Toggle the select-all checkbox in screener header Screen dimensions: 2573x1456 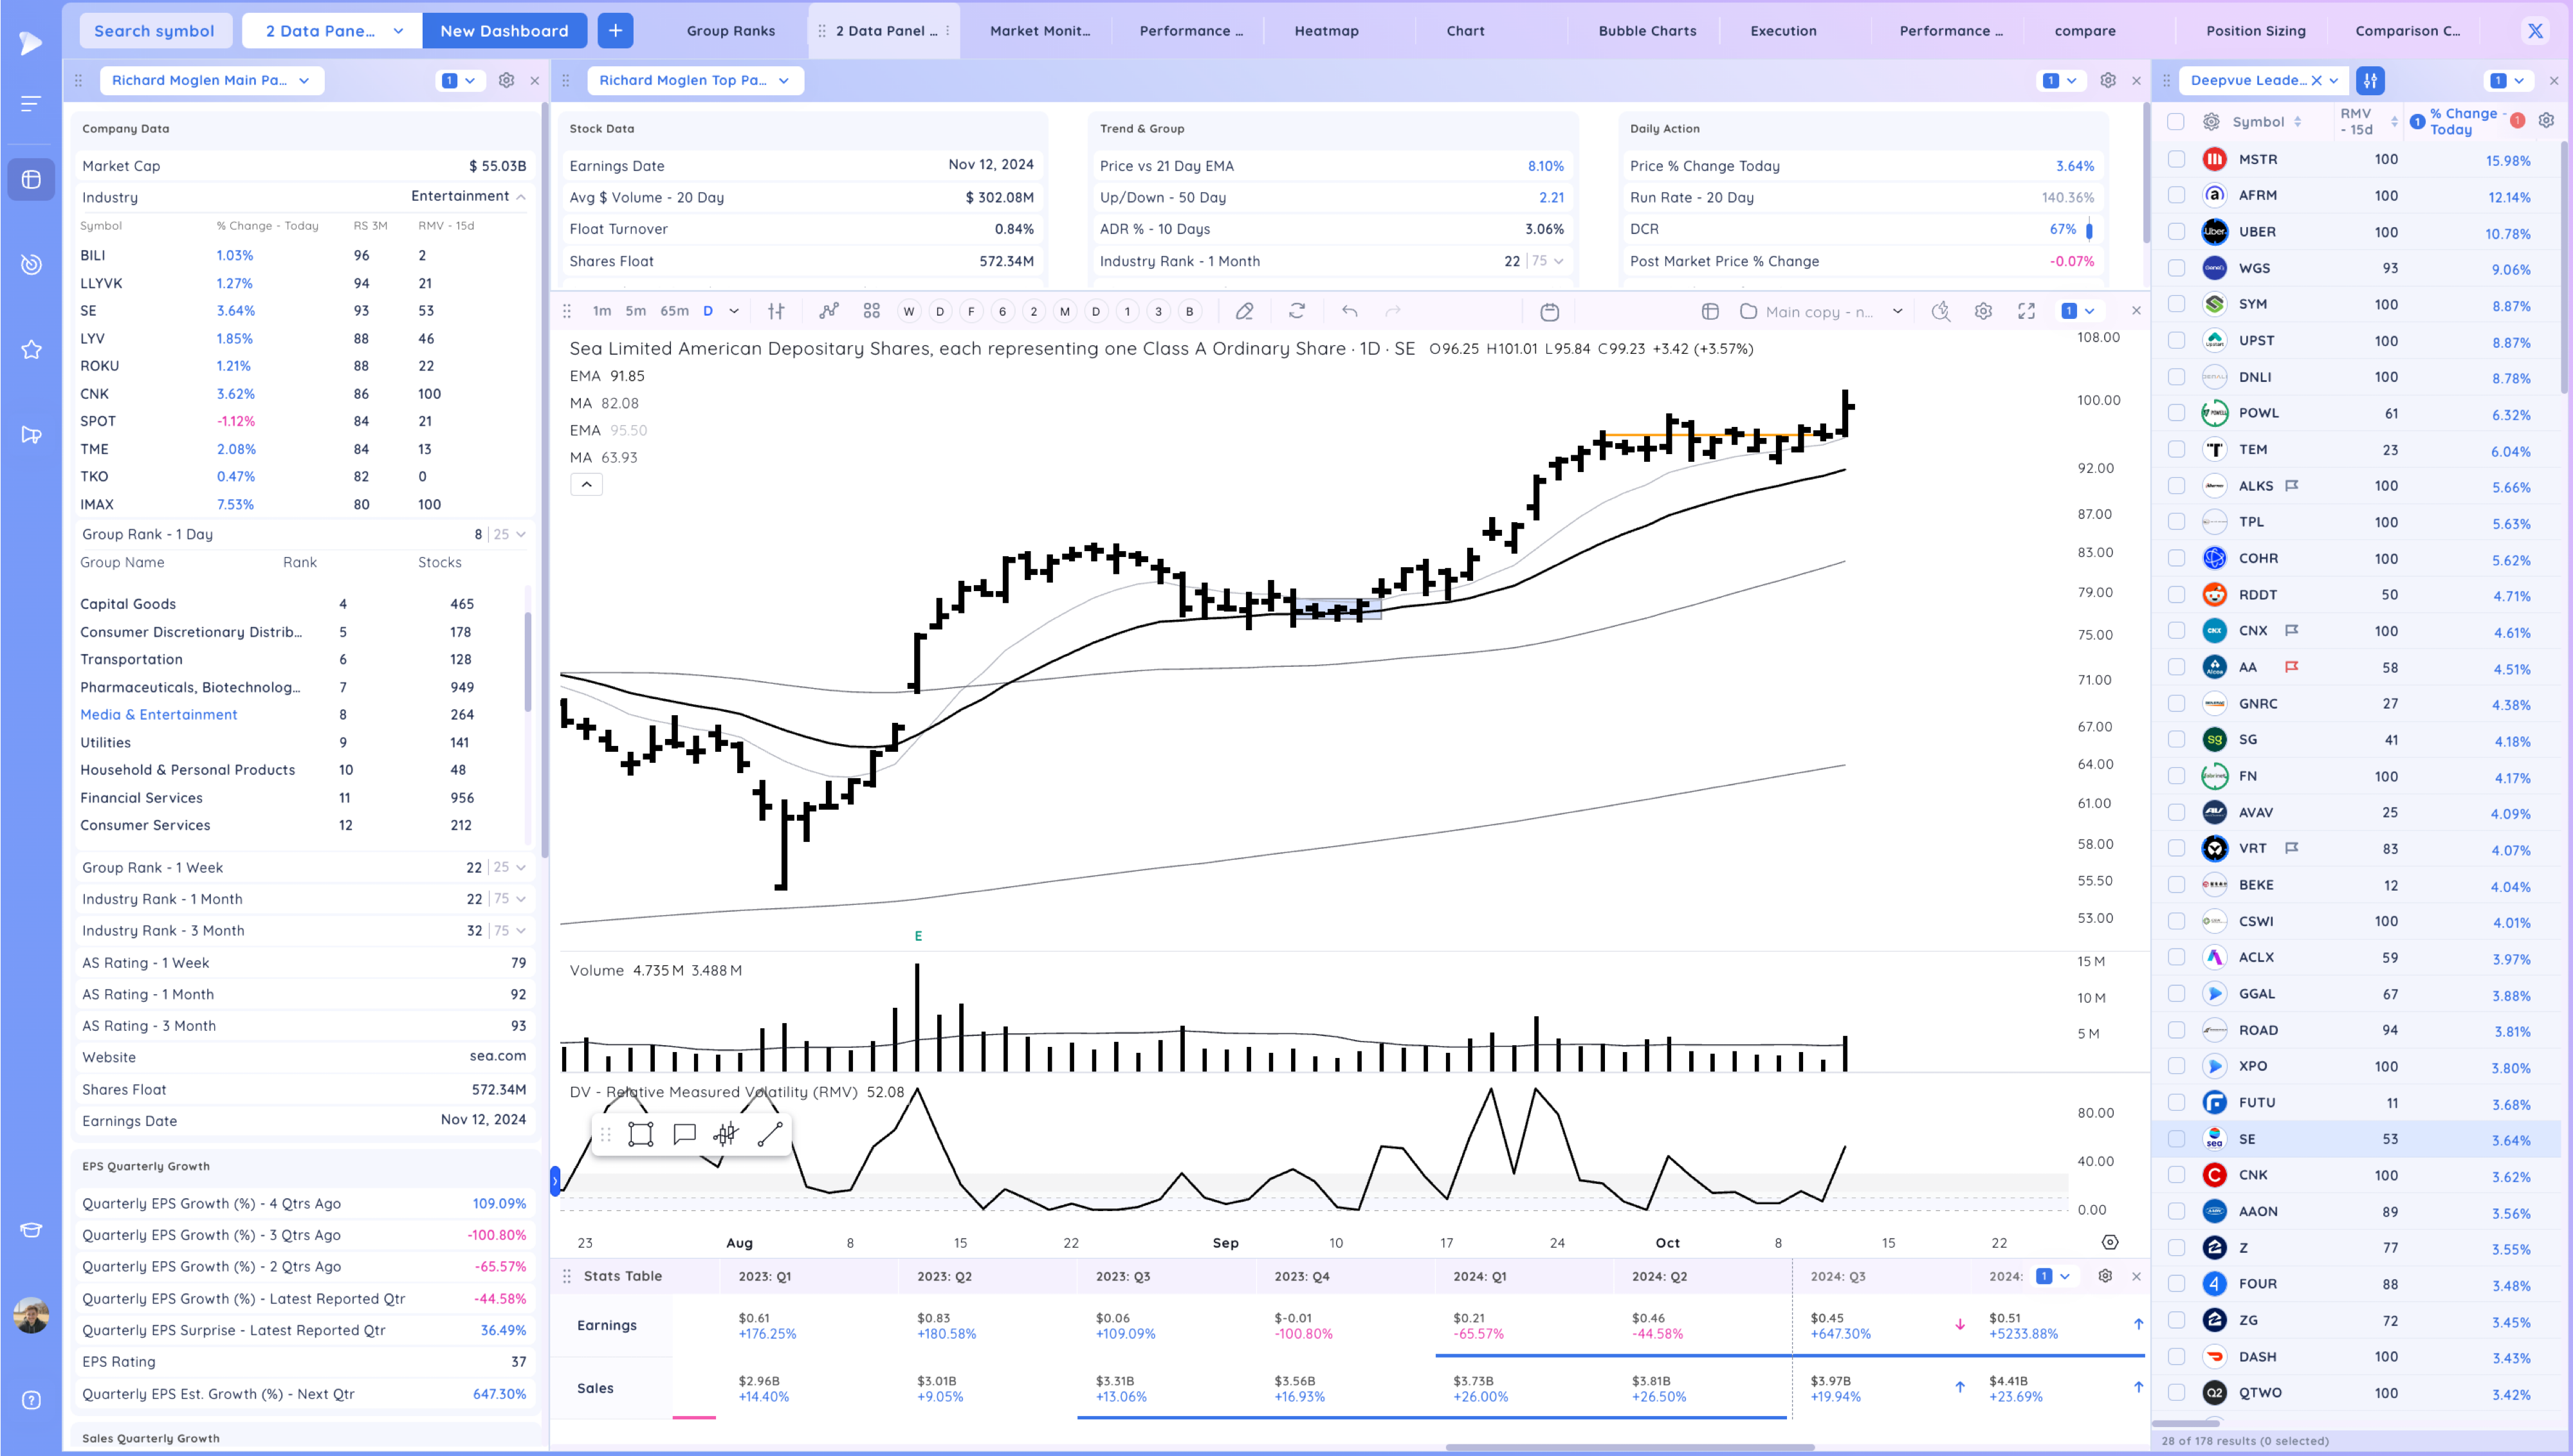tap(2176, 122)
